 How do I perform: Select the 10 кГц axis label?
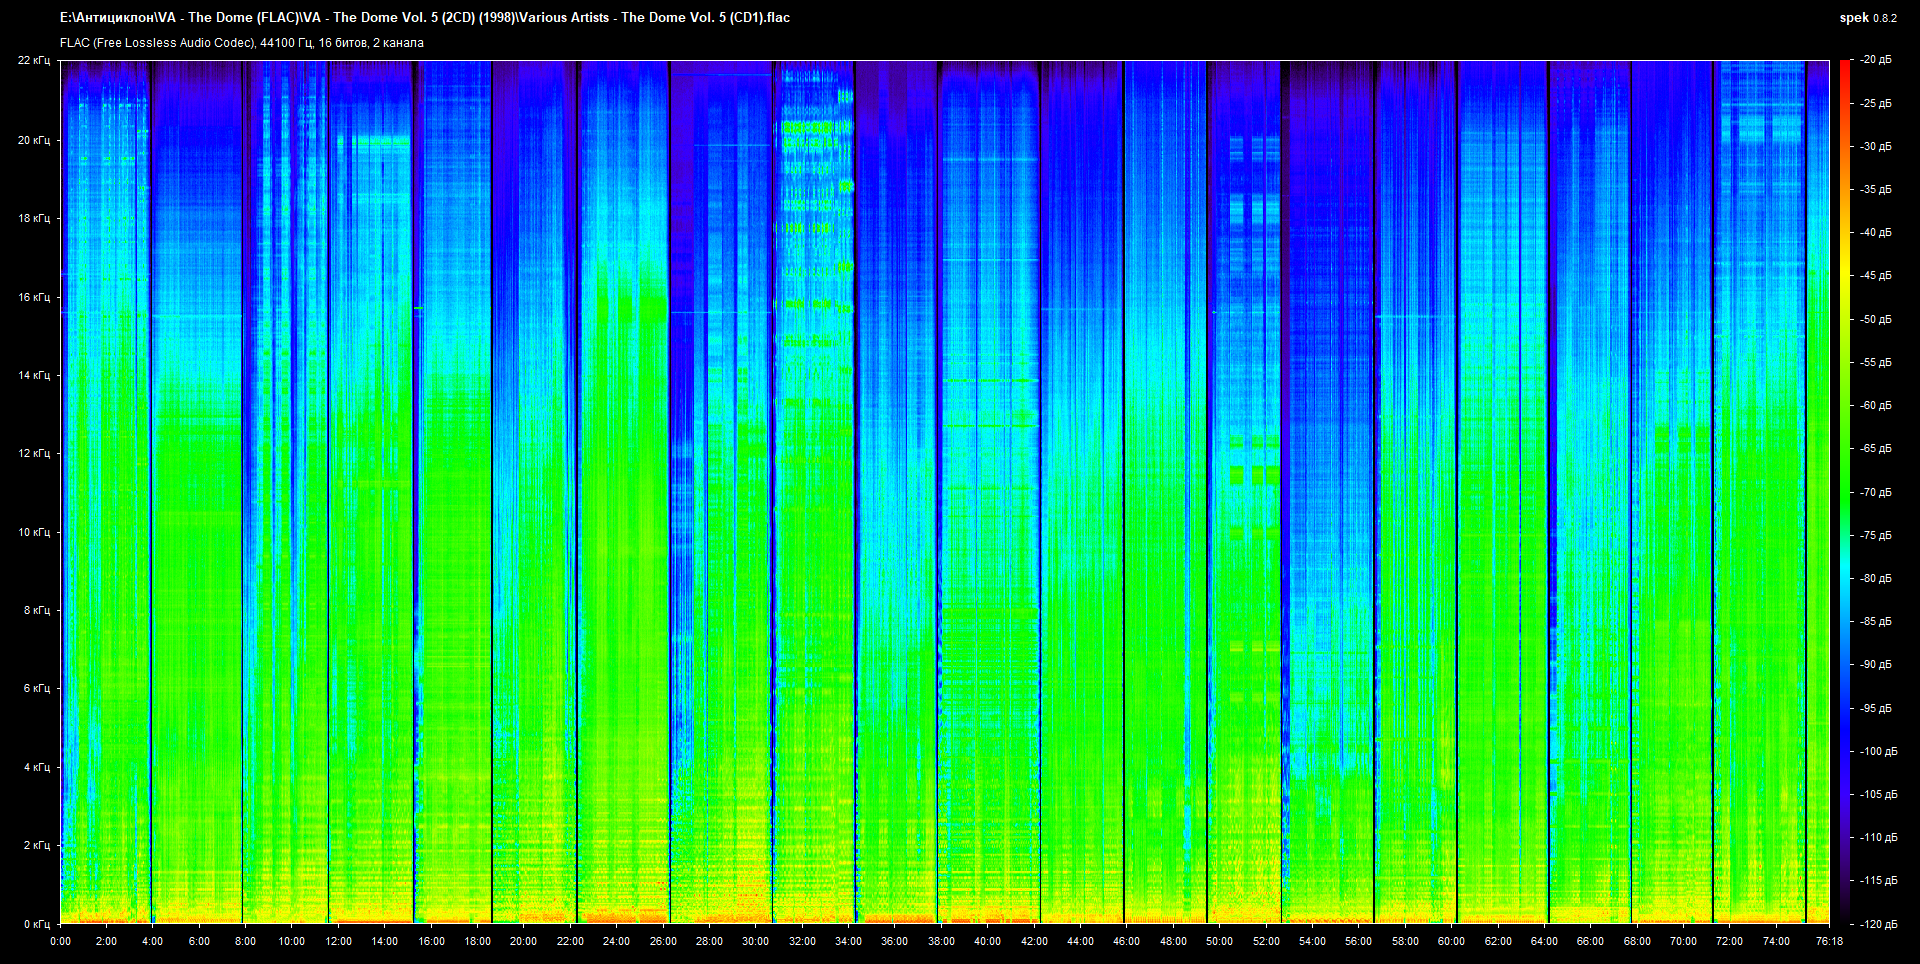34,532
